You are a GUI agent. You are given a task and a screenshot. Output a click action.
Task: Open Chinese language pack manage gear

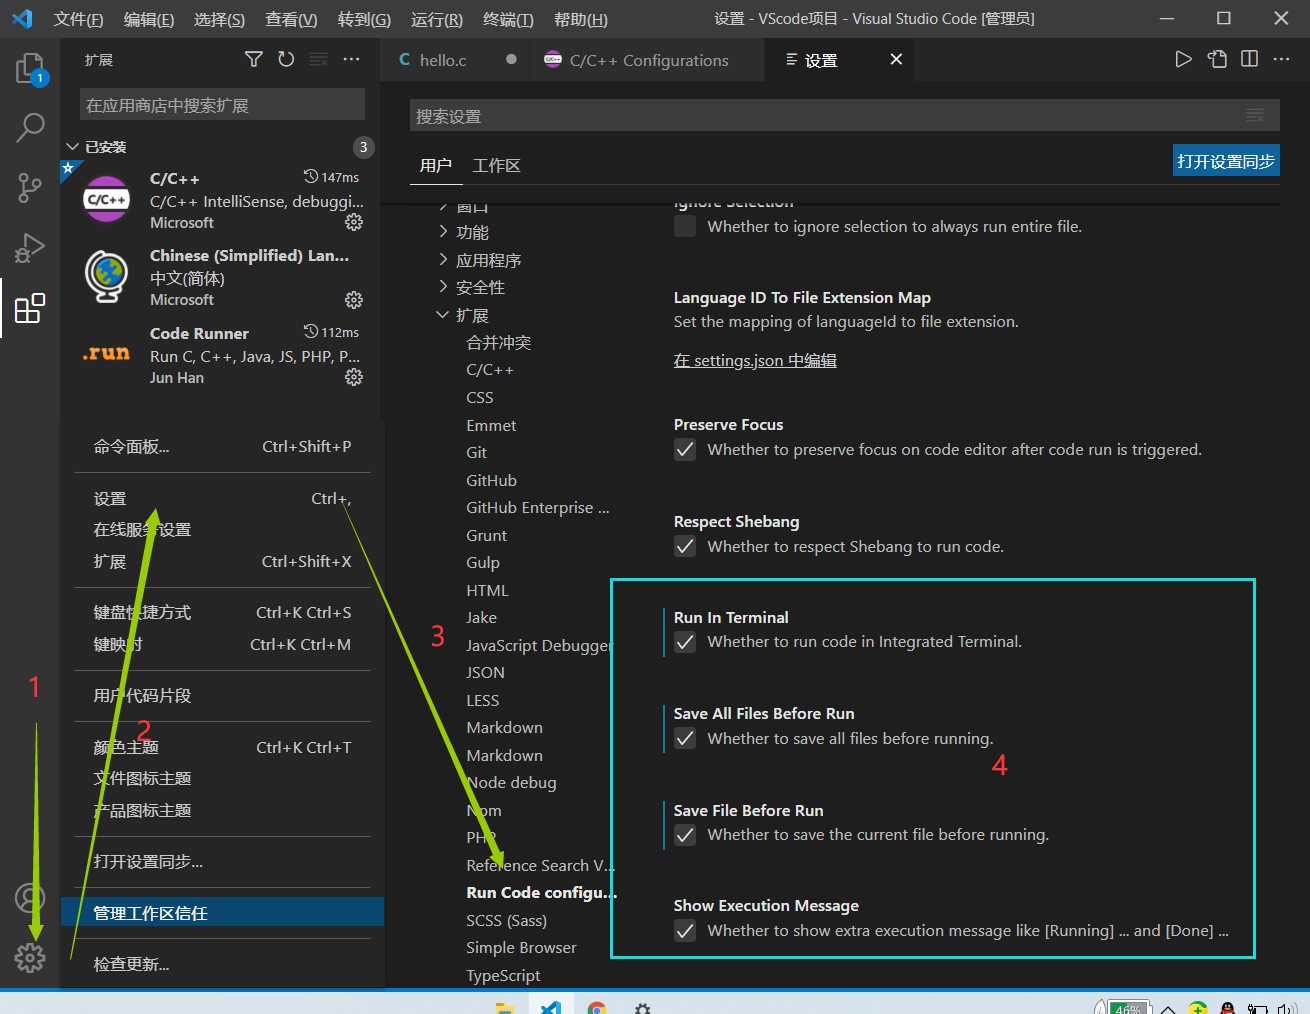pos(354,300)
